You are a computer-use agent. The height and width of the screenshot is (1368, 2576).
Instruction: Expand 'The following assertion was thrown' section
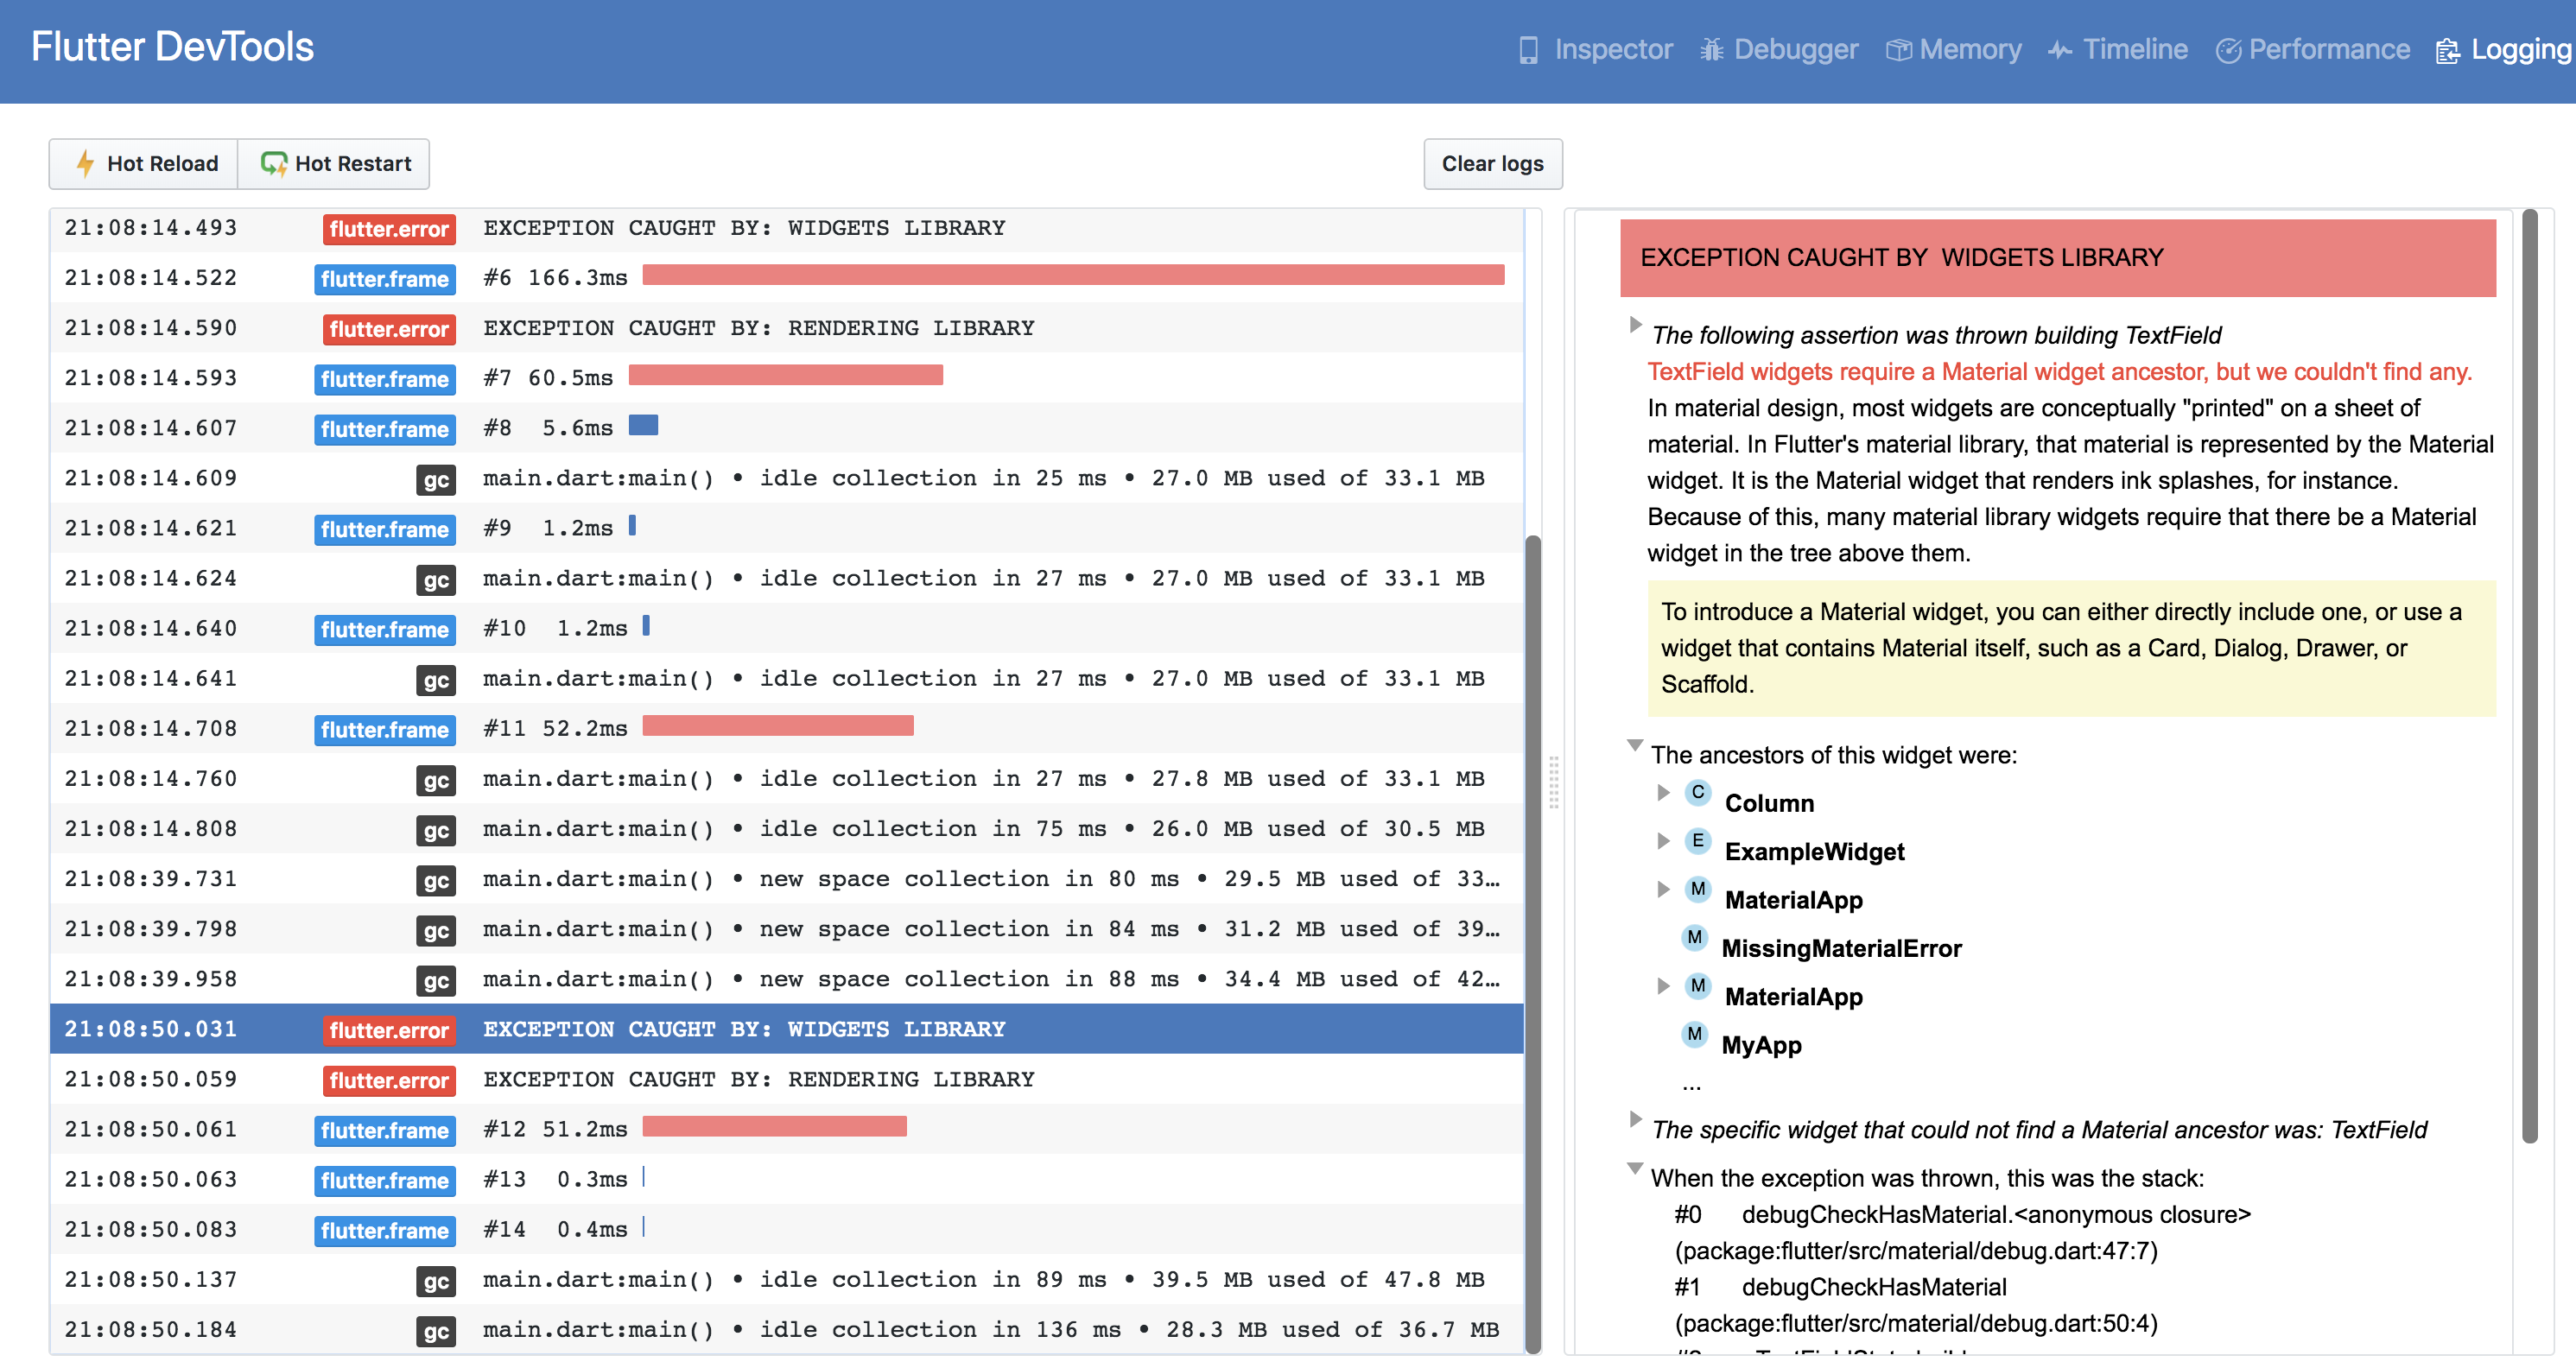click(x=1635, y=324)
